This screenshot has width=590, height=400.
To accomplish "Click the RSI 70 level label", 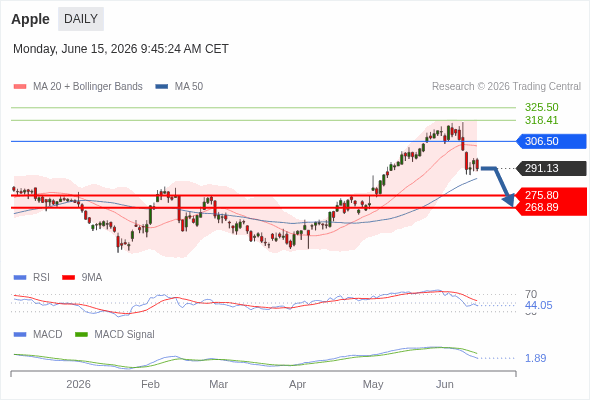I will (531, 294).
